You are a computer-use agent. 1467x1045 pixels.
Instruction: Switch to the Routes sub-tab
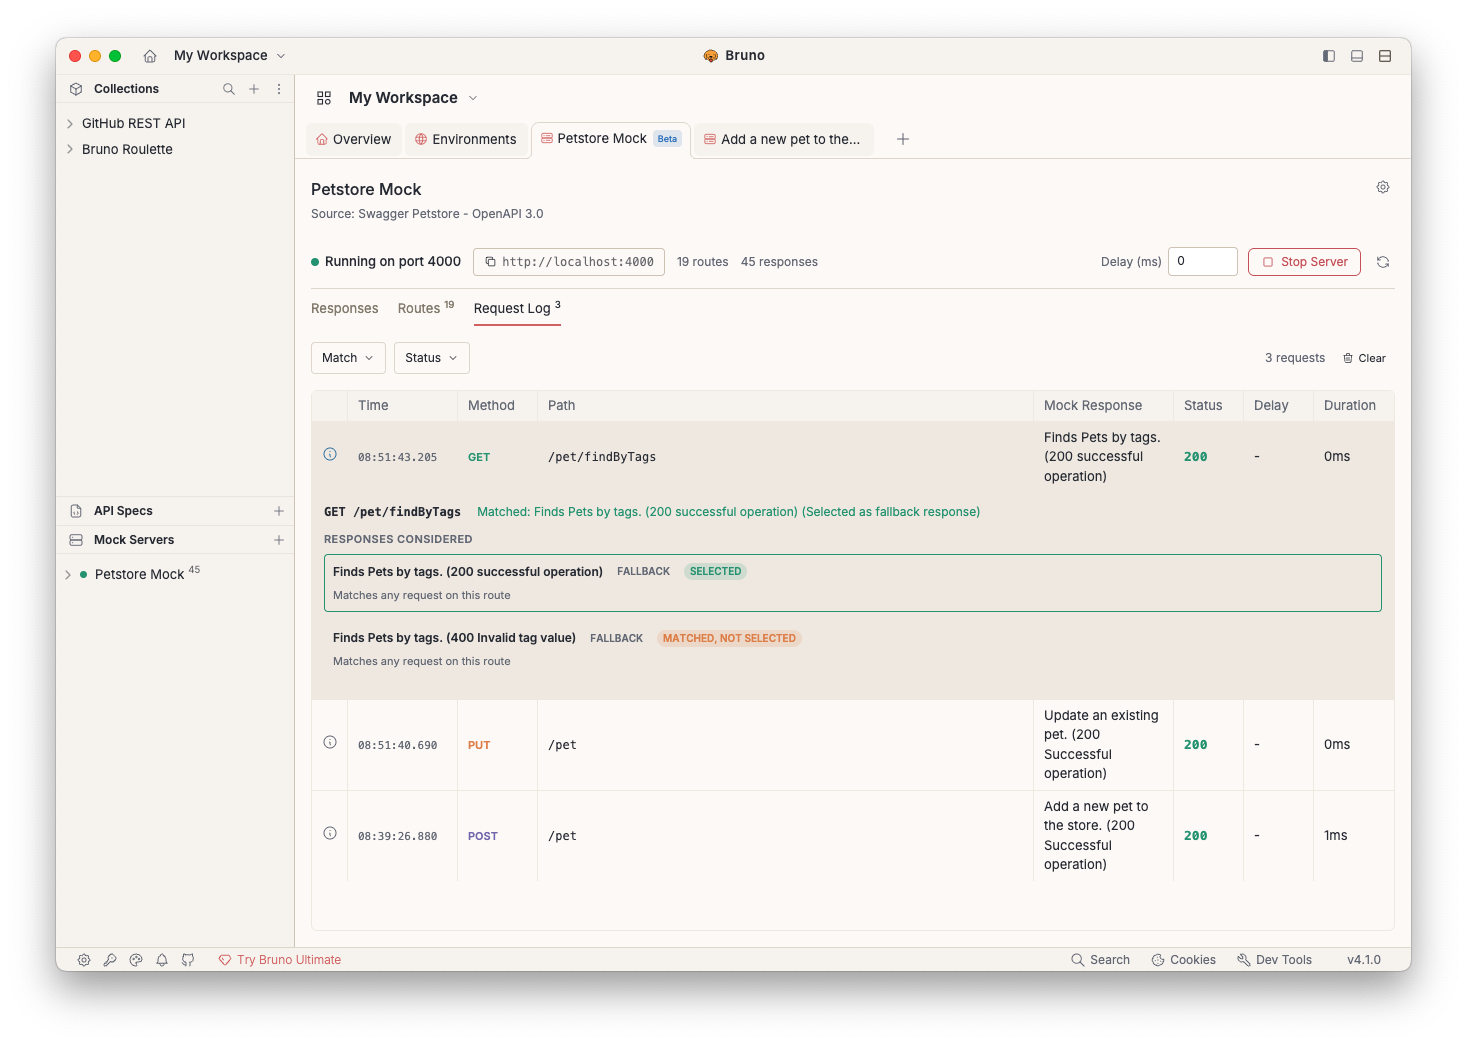[426, 308]
